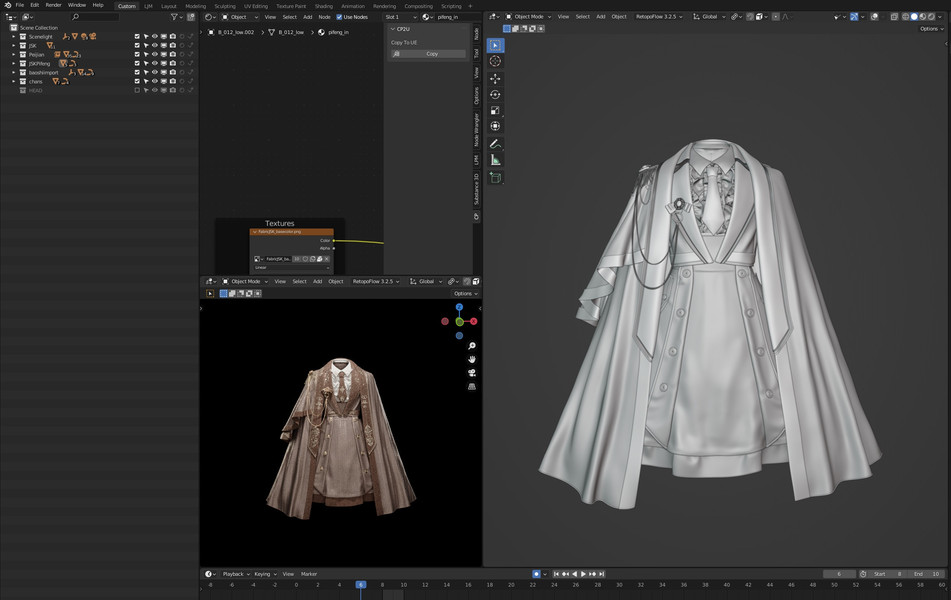
Task: Pick the Annotate tool
Action: pyautogui.click(x=495, y=144)
